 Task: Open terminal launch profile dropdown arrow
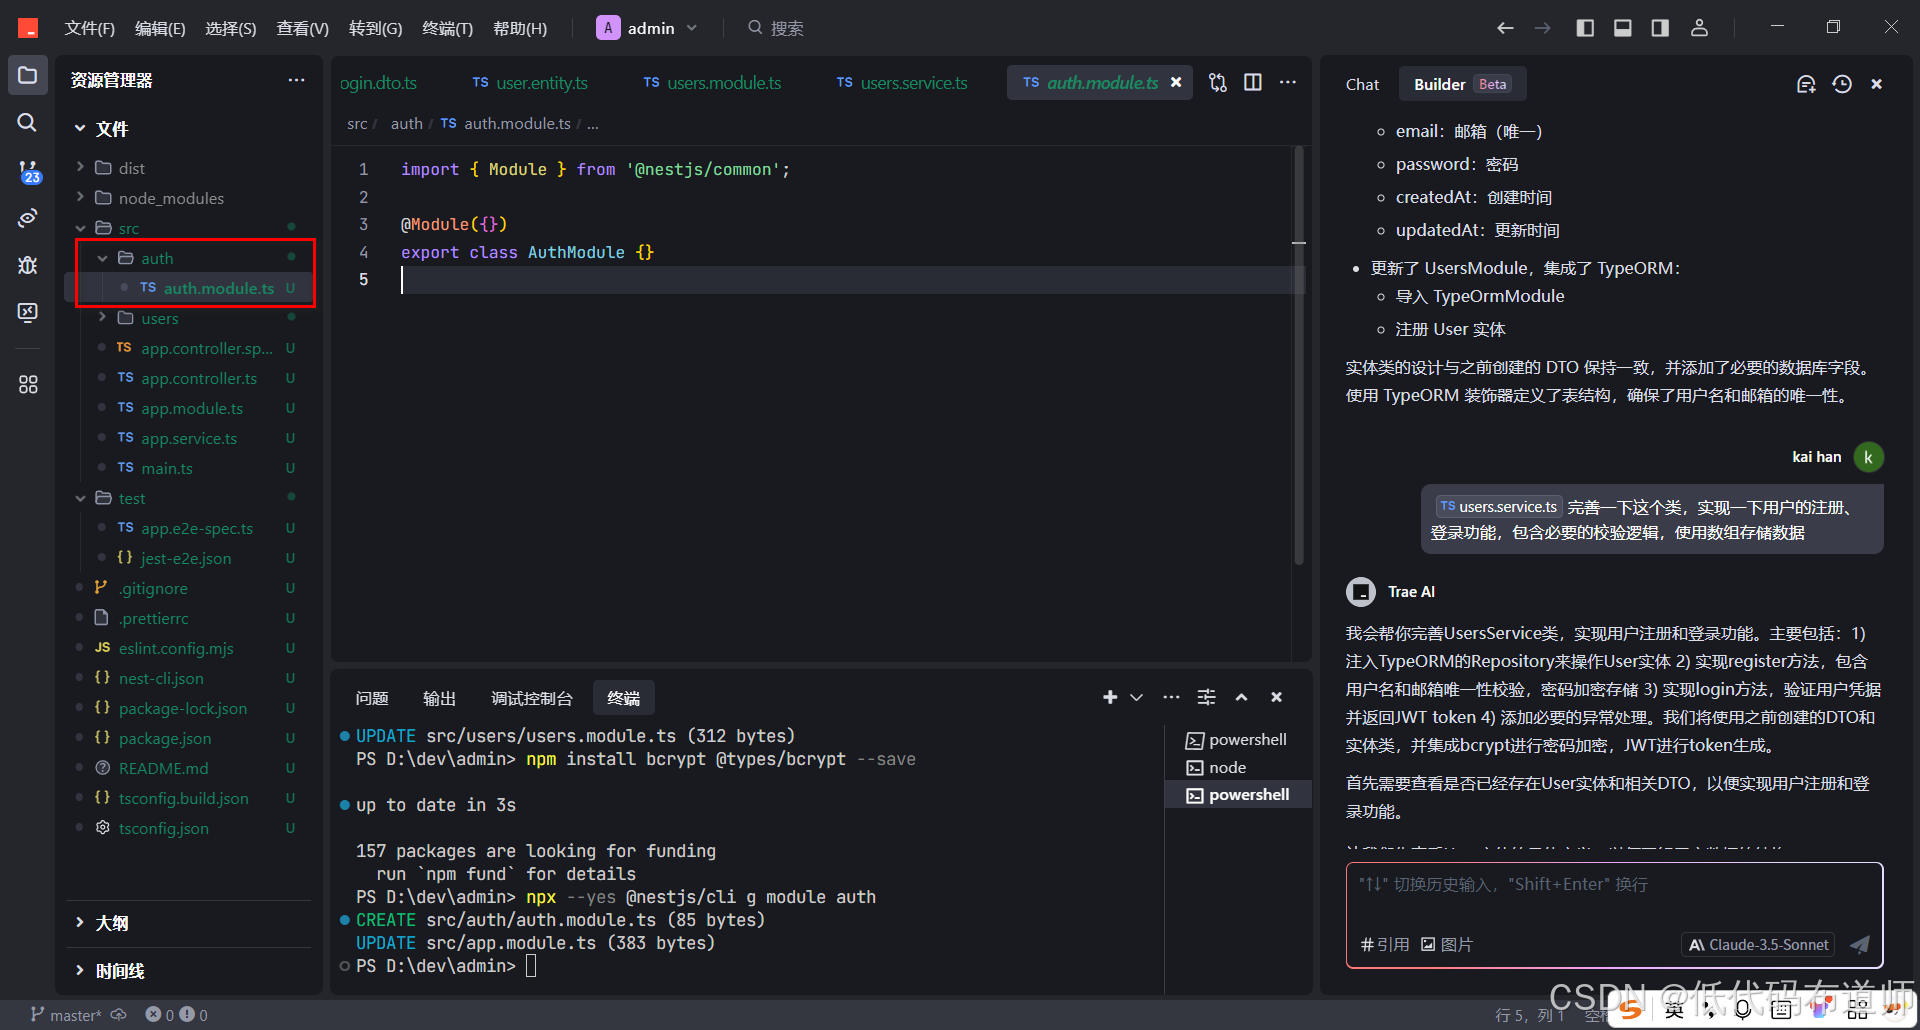pyautogui.click(x=1137, y=697)
